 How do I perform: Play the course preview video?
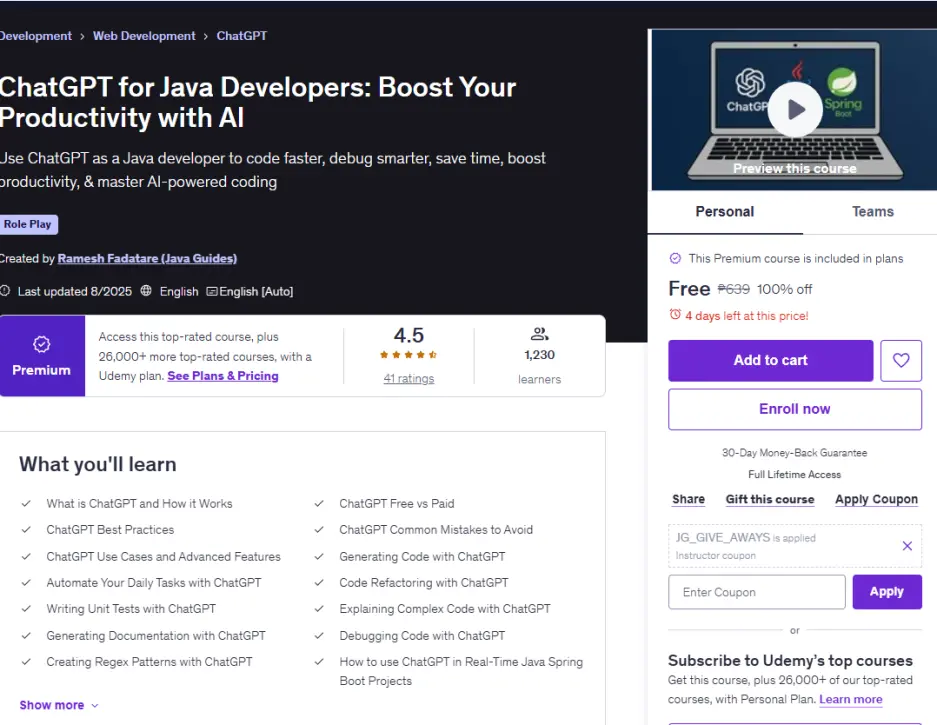tap(795, 109)
